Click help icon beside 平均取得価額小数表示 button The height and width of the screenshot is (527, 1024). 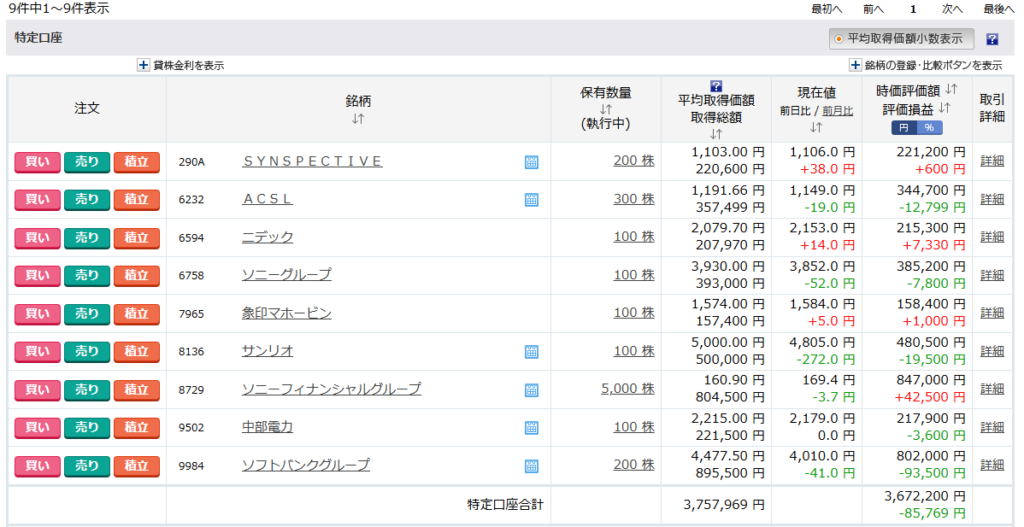pyautogui.click(x=992, y=40)
